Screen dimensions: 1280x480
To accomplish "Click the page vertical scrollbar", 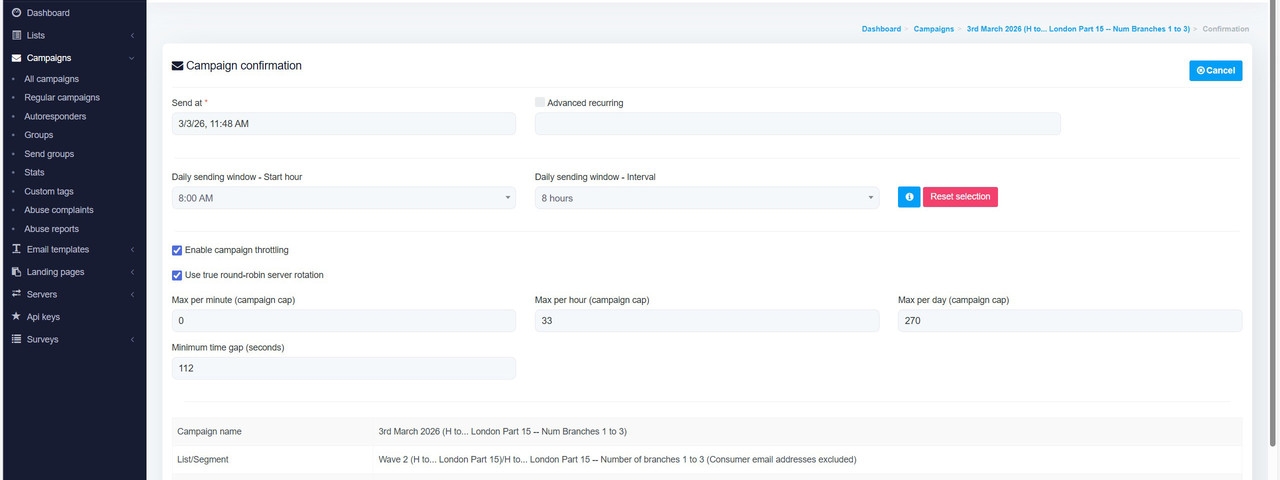I will point(1274,225).
